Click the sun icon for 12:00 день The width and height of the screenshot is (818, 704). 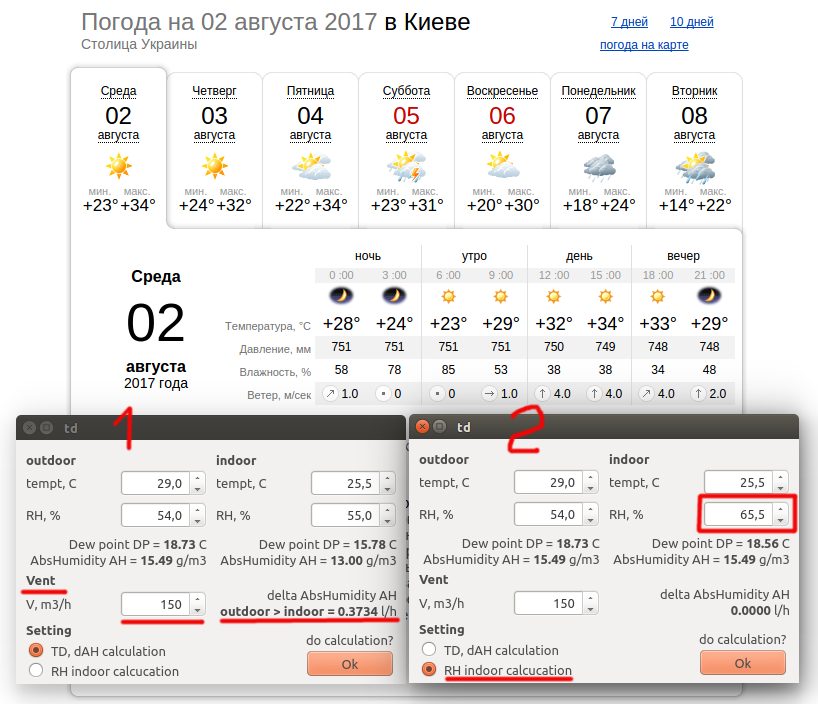(553, 296)
